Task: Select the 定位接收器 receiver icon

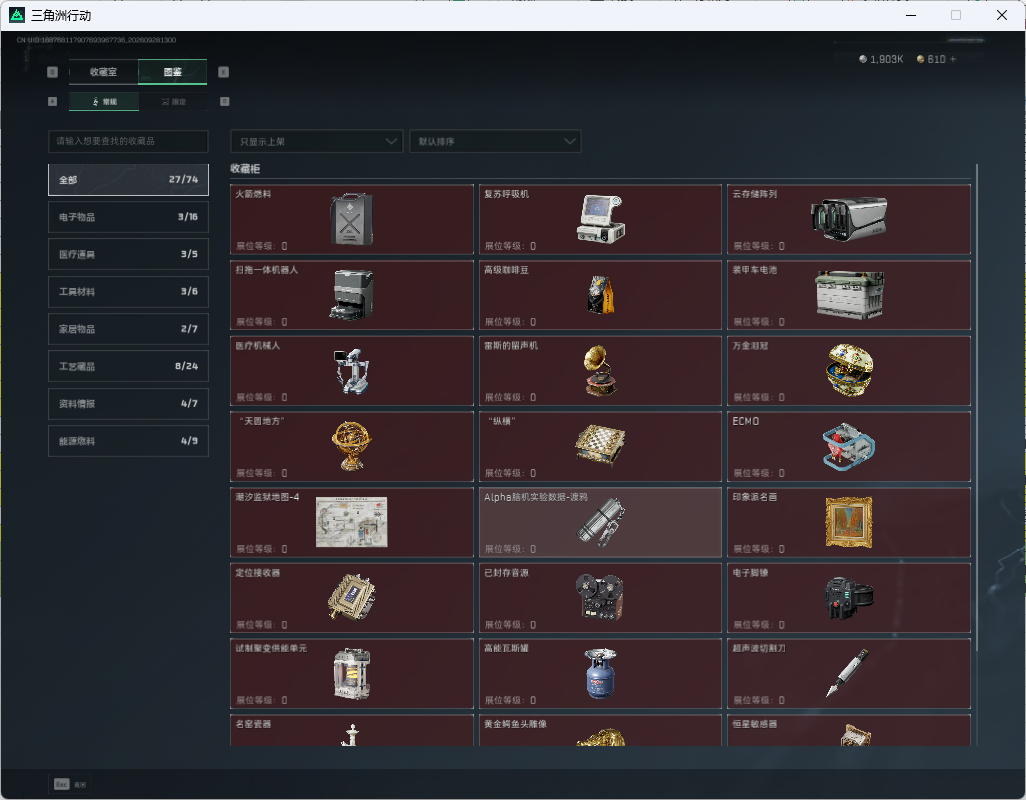Action: click(x=351, y=597)
